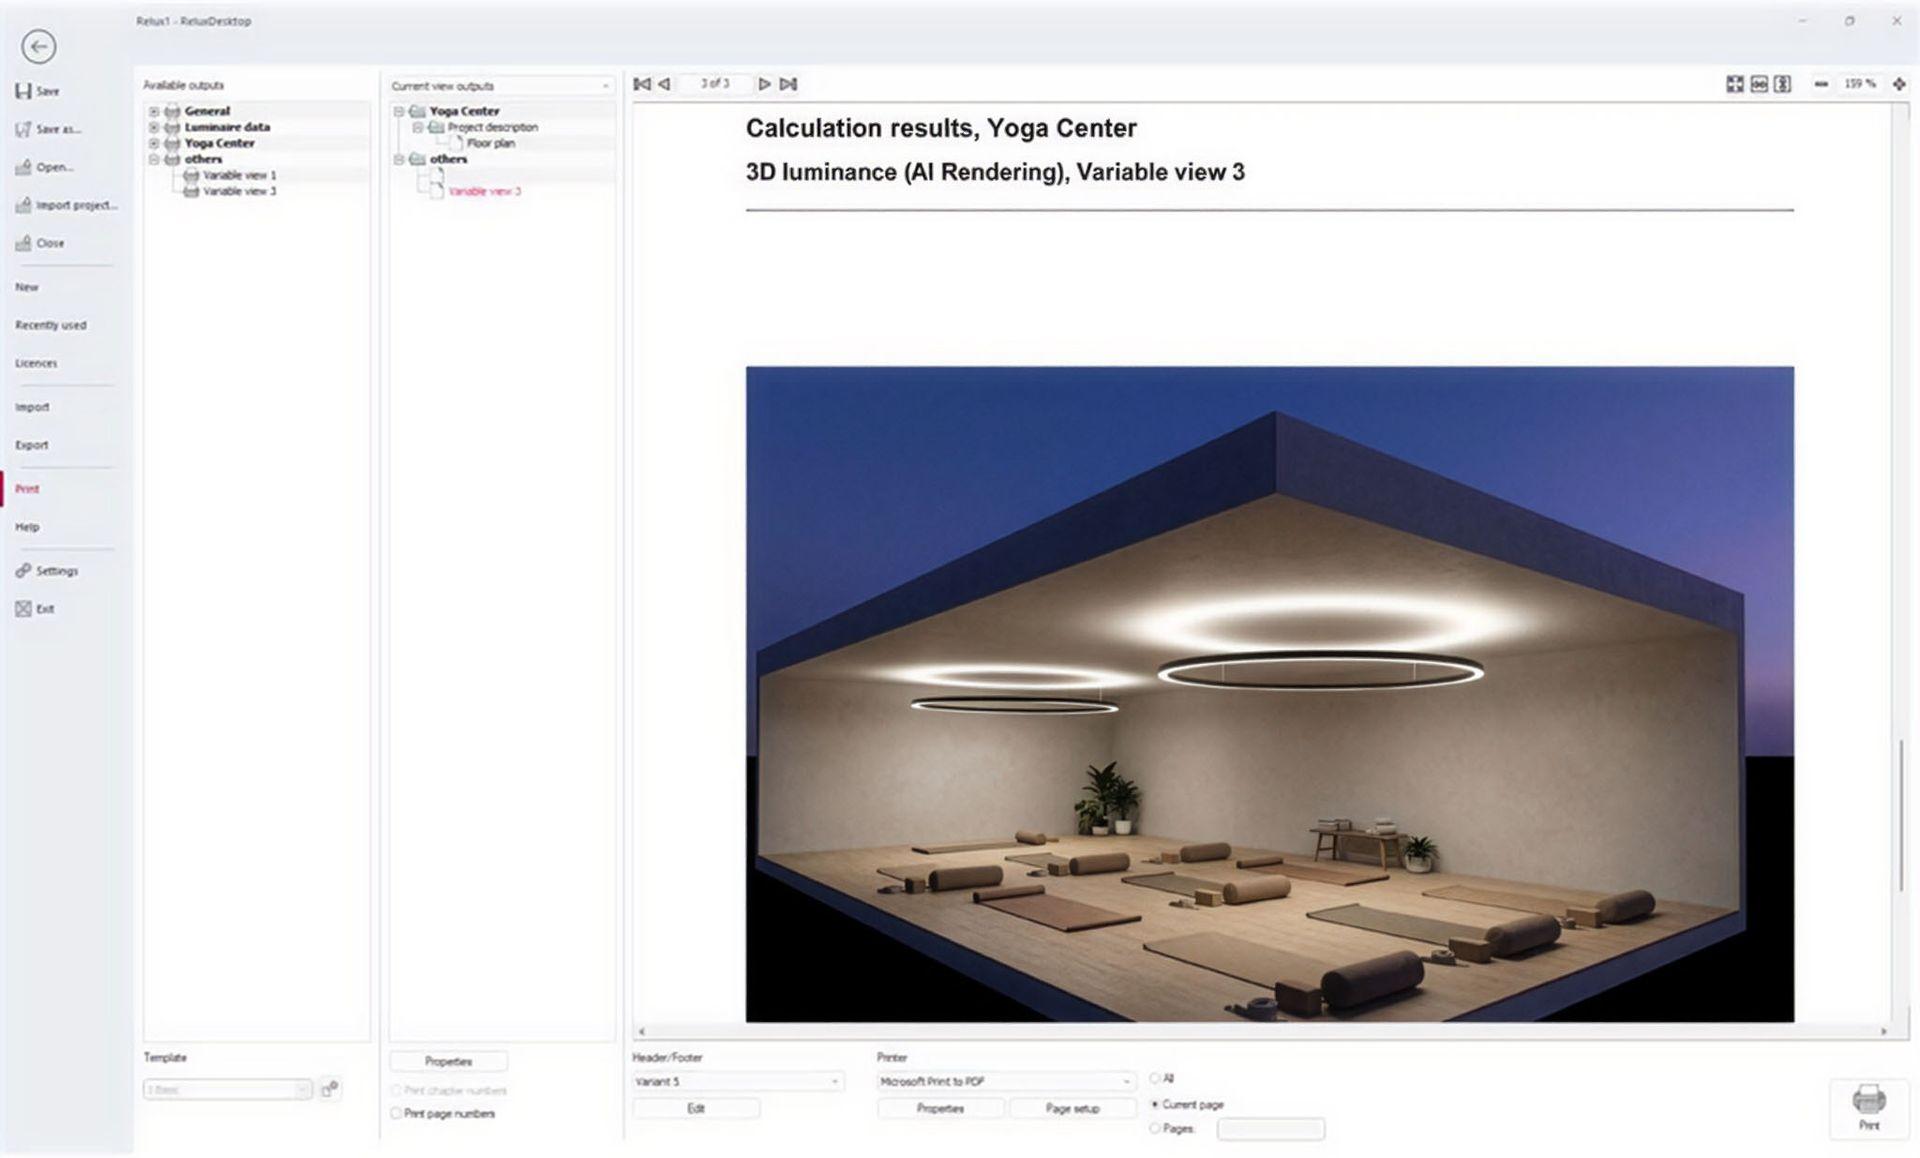Fit preview to page width

[1759, 84]
